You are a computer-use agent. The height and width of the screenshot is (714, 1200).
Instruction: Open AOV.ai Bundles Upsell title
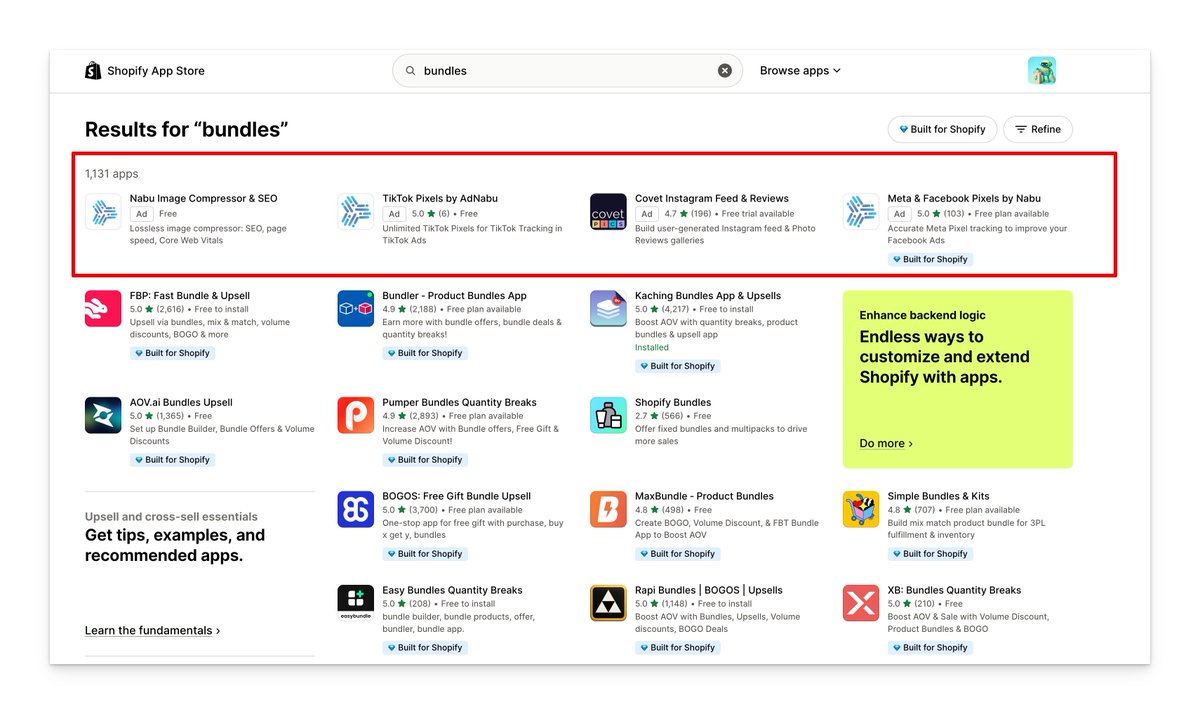pos(181,403)
